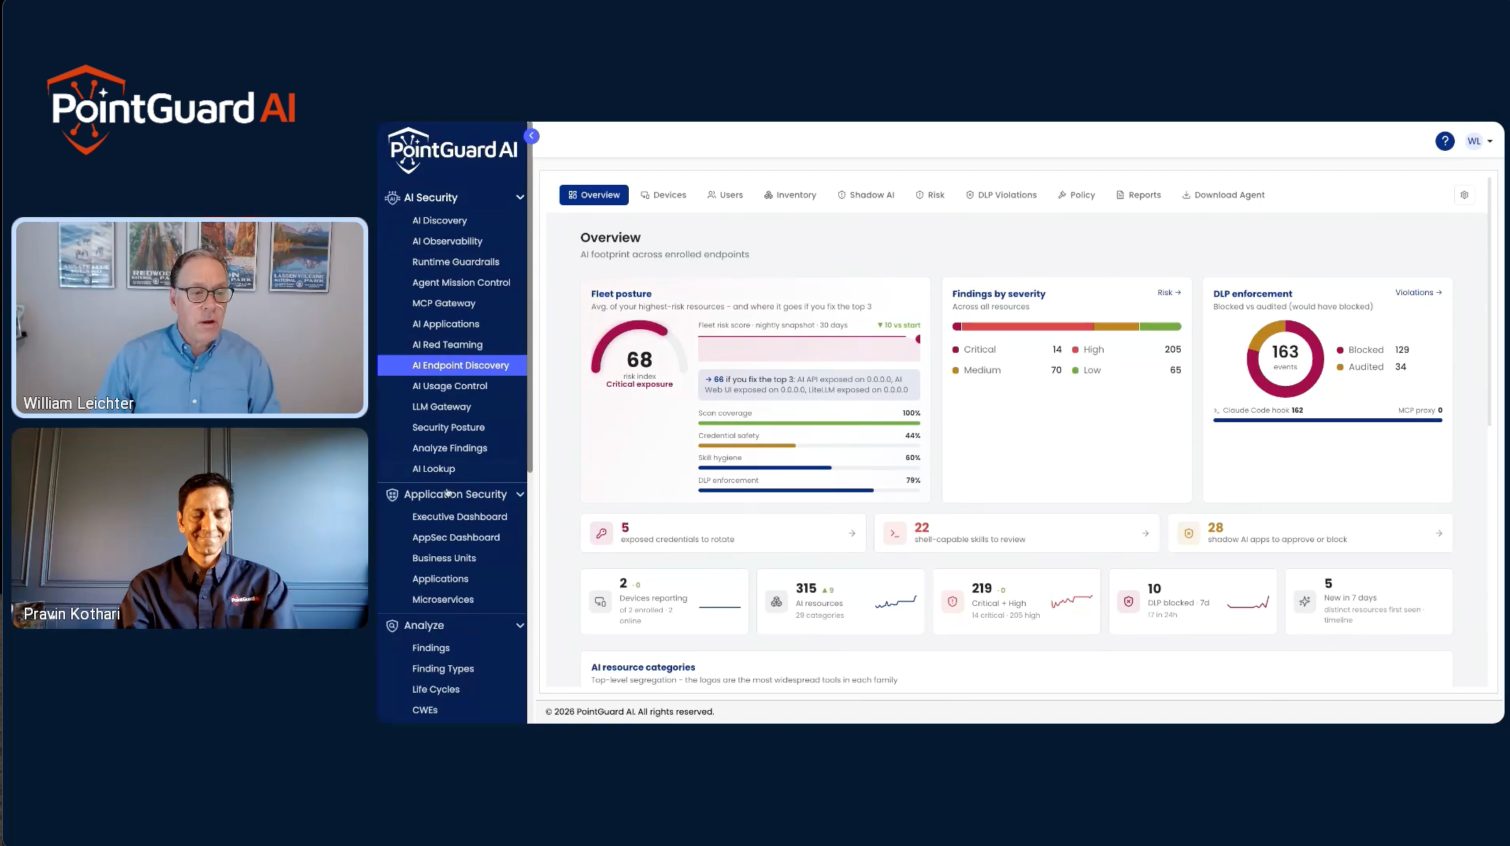Click the DLP blocked card icon
The image size is (1510, 846).
pos(1128,602)
